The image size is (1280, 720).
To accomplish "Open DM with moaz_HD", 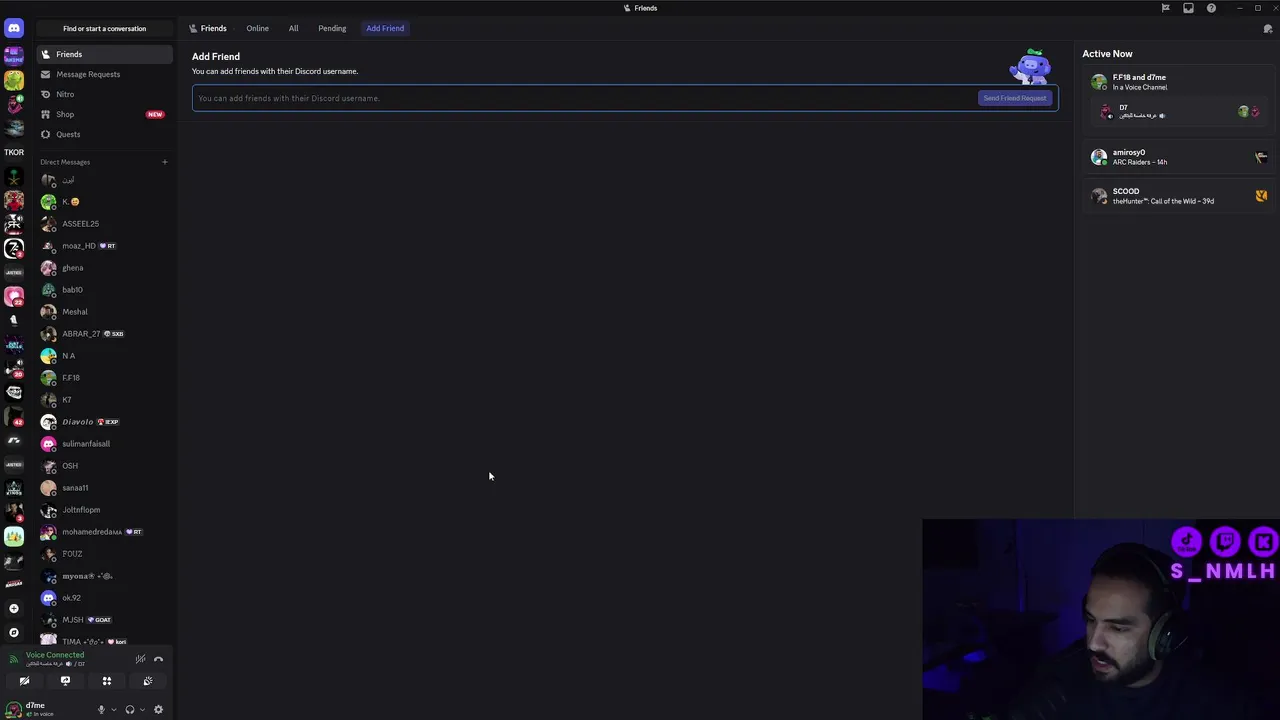I will pos(105,246).
